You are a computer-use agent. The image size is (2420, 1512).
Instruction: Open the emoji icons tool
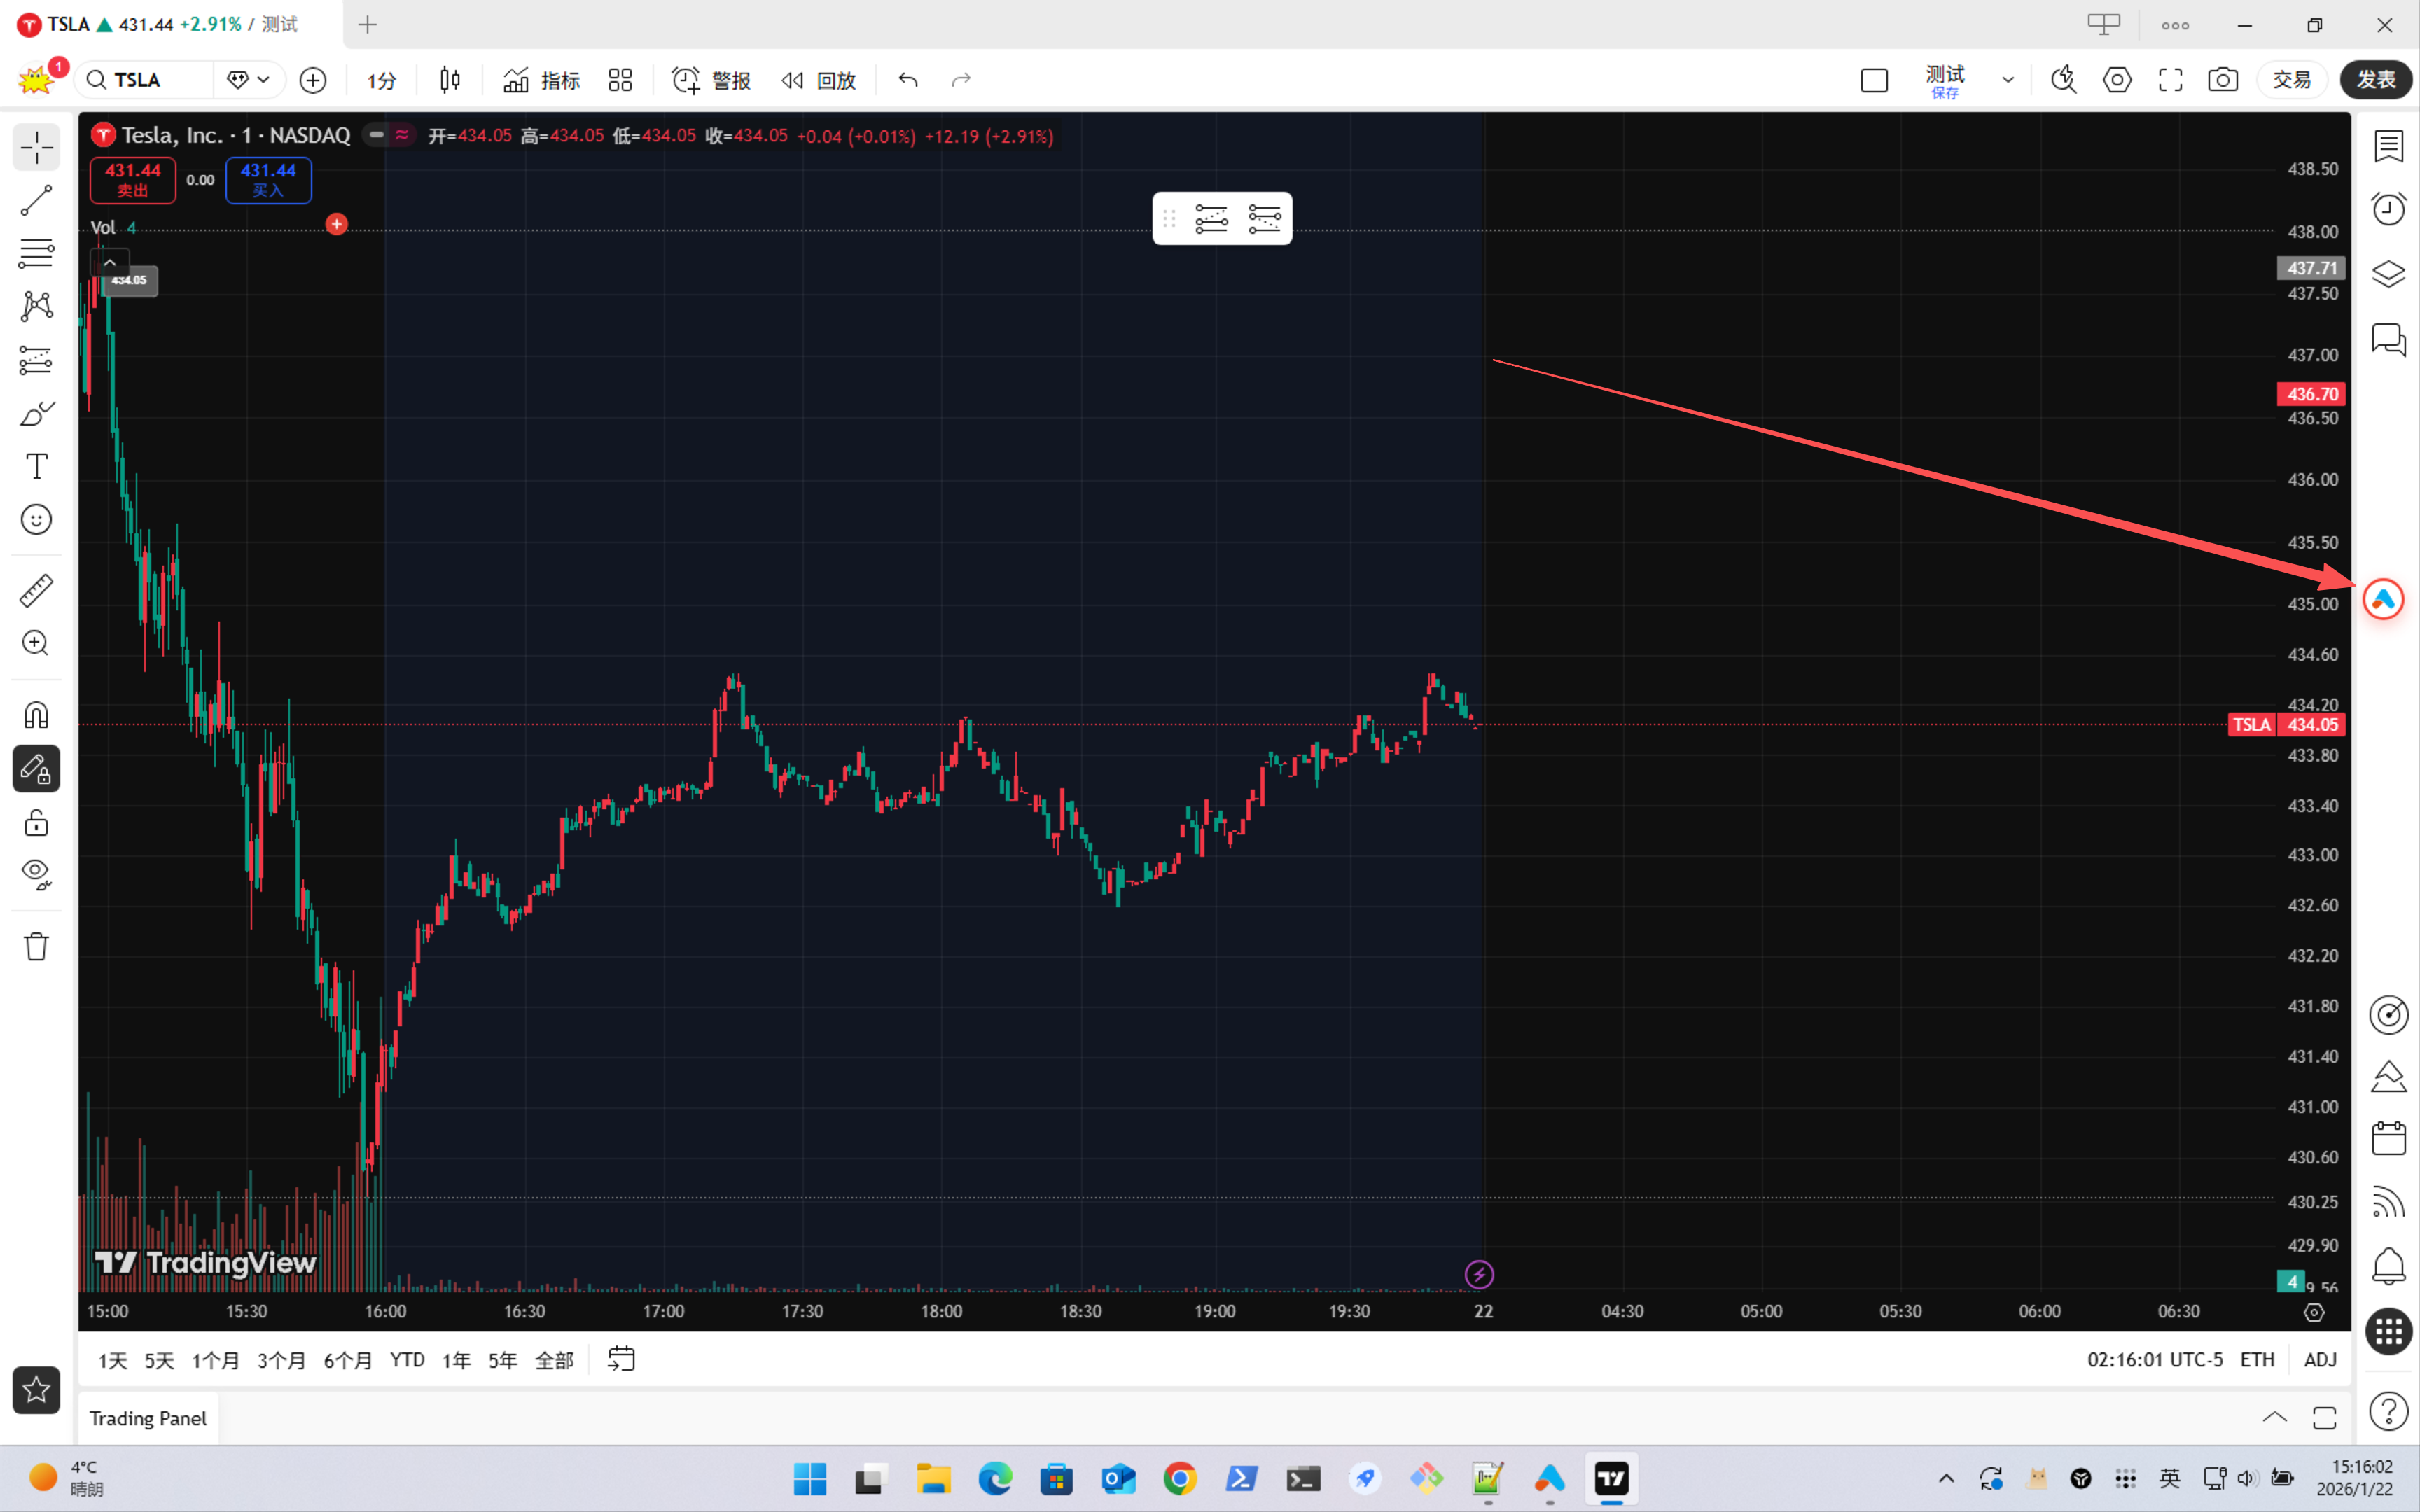[x=37, y=520]
